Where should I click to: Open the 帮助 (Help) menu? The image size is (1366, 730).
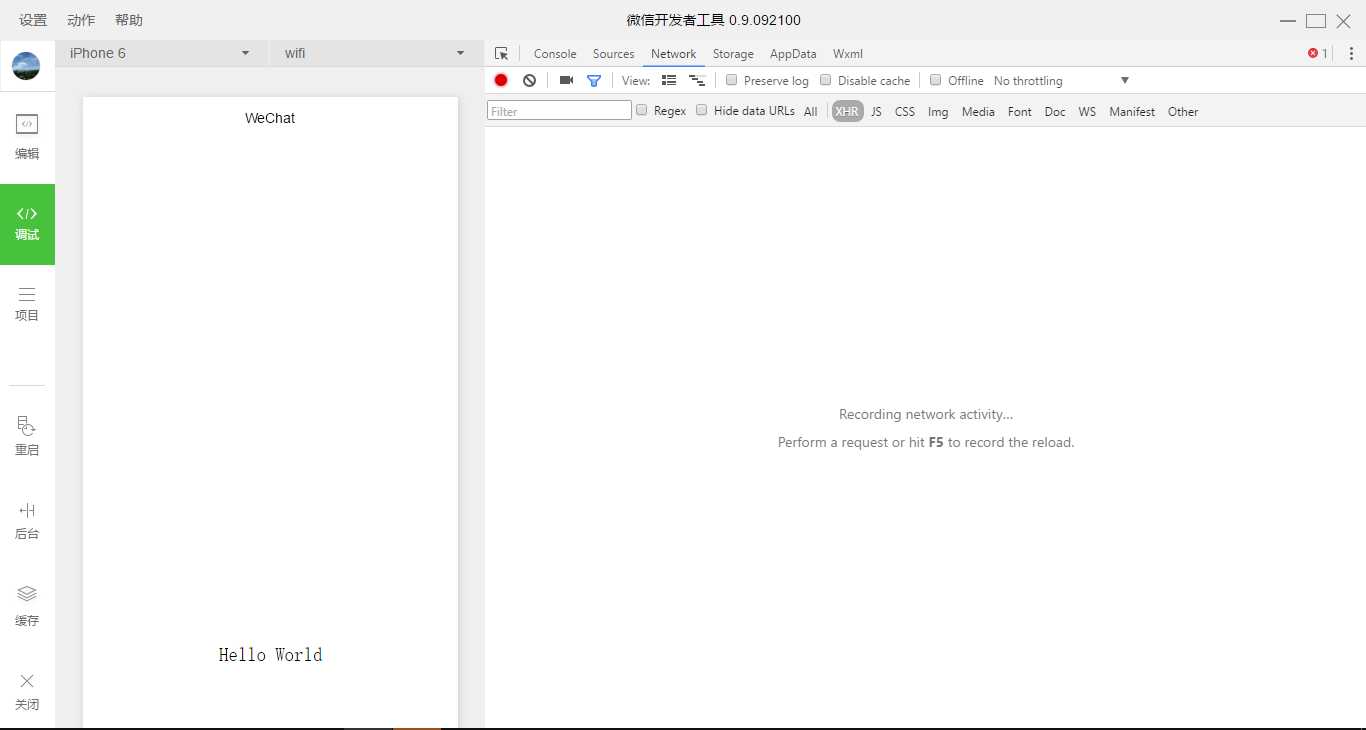click(x=129, y=20)
